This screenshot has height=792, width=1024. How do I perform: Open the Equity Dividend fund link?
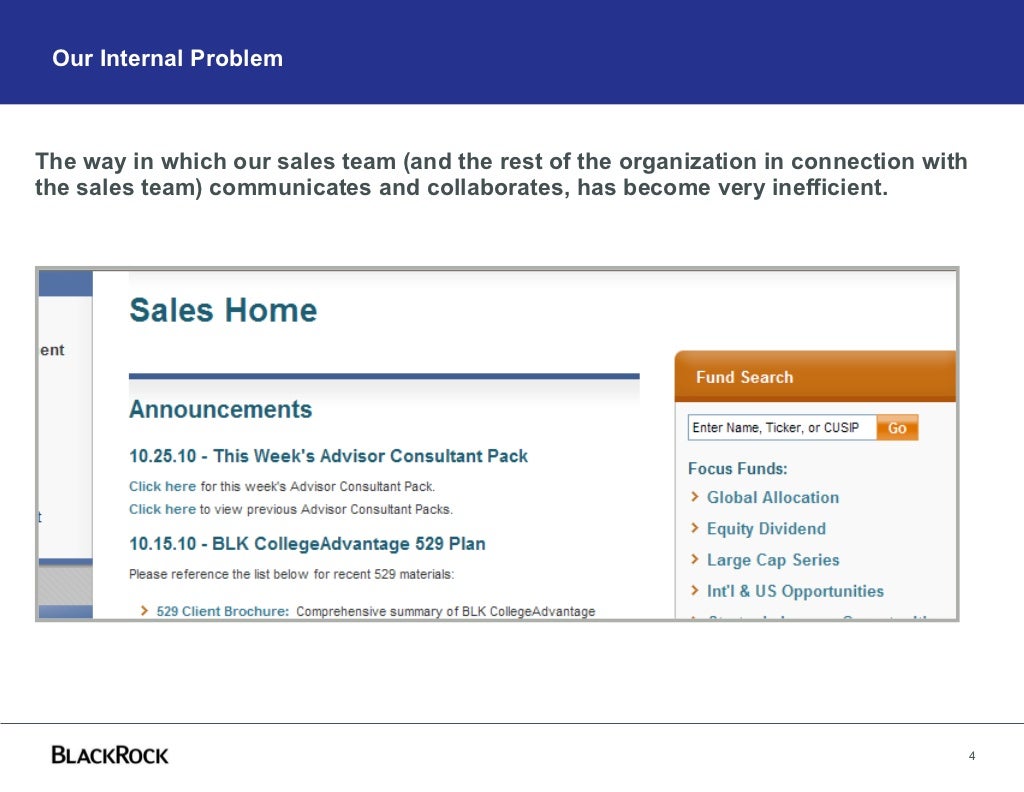coord(766,529)
